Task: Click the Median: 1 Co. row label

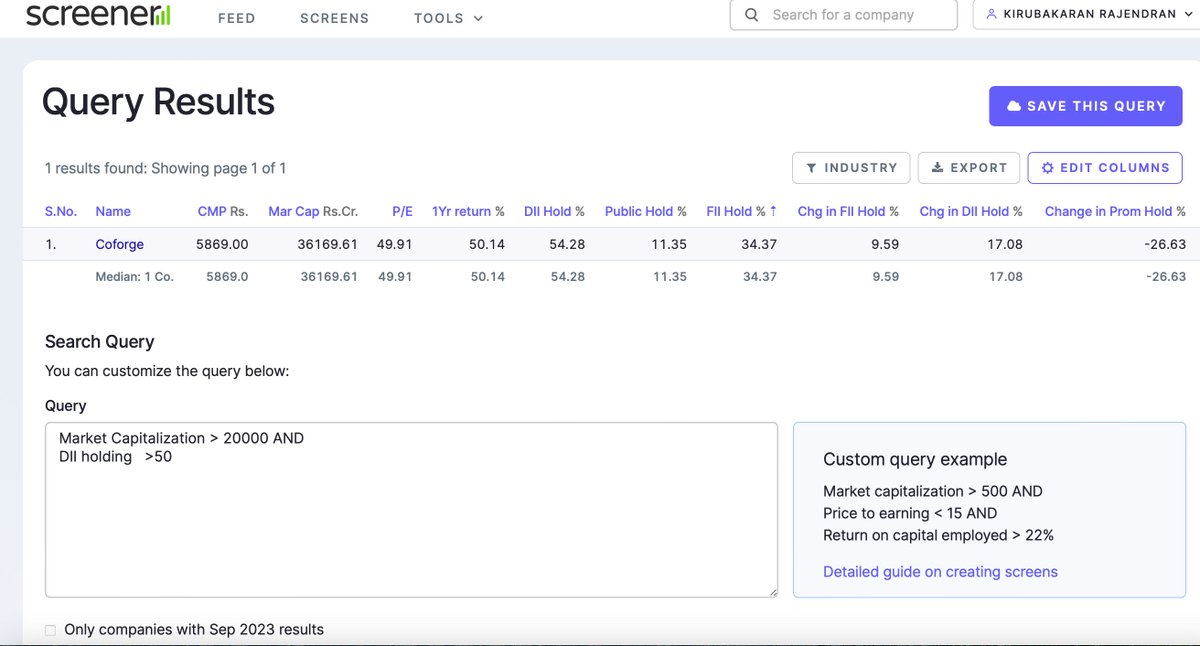Action: click(x=134, y=277)
